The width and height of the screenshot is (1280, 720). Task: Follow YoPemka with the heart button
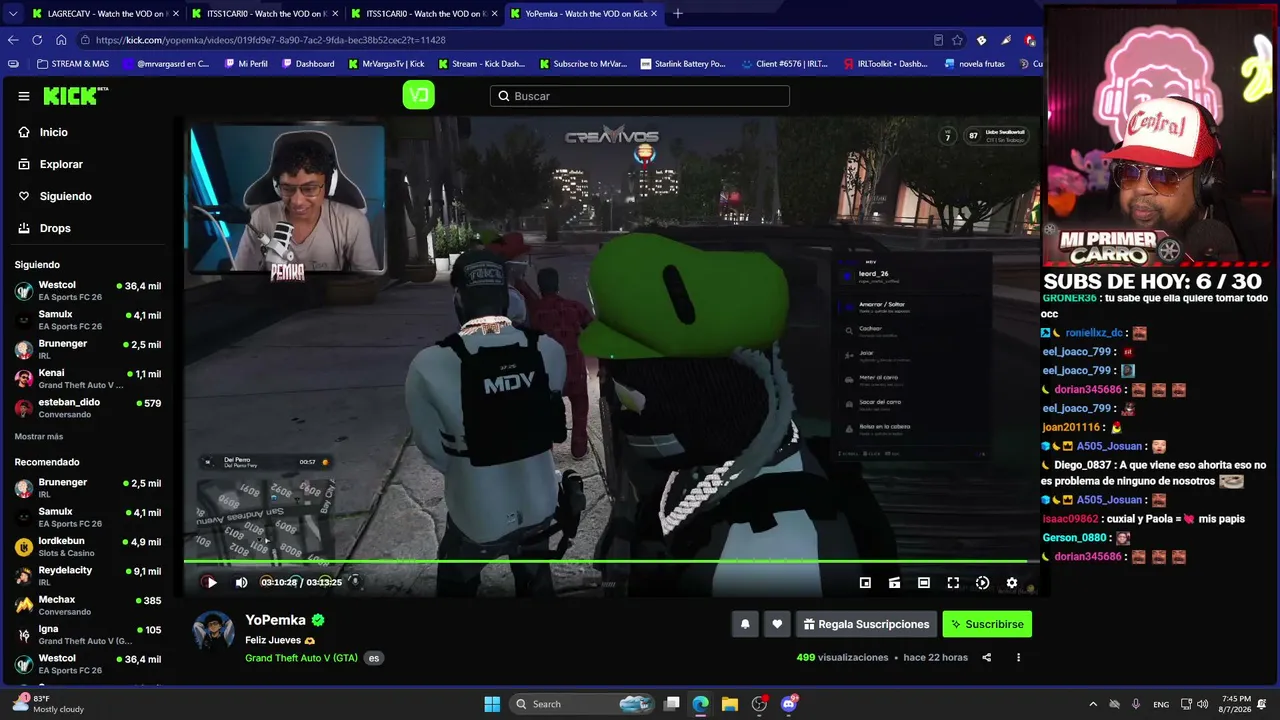777,624
